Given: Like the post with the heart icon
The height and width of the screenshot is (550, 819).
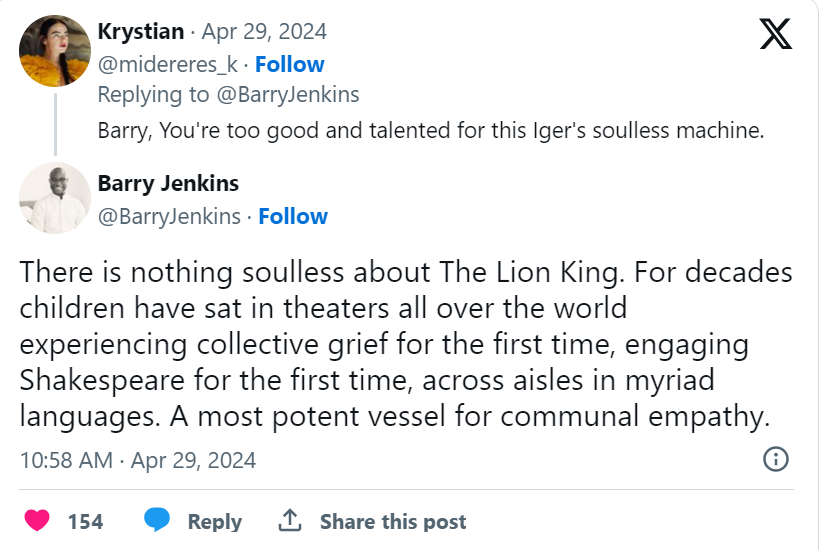Looking at the screenshot, I should 37,521.
